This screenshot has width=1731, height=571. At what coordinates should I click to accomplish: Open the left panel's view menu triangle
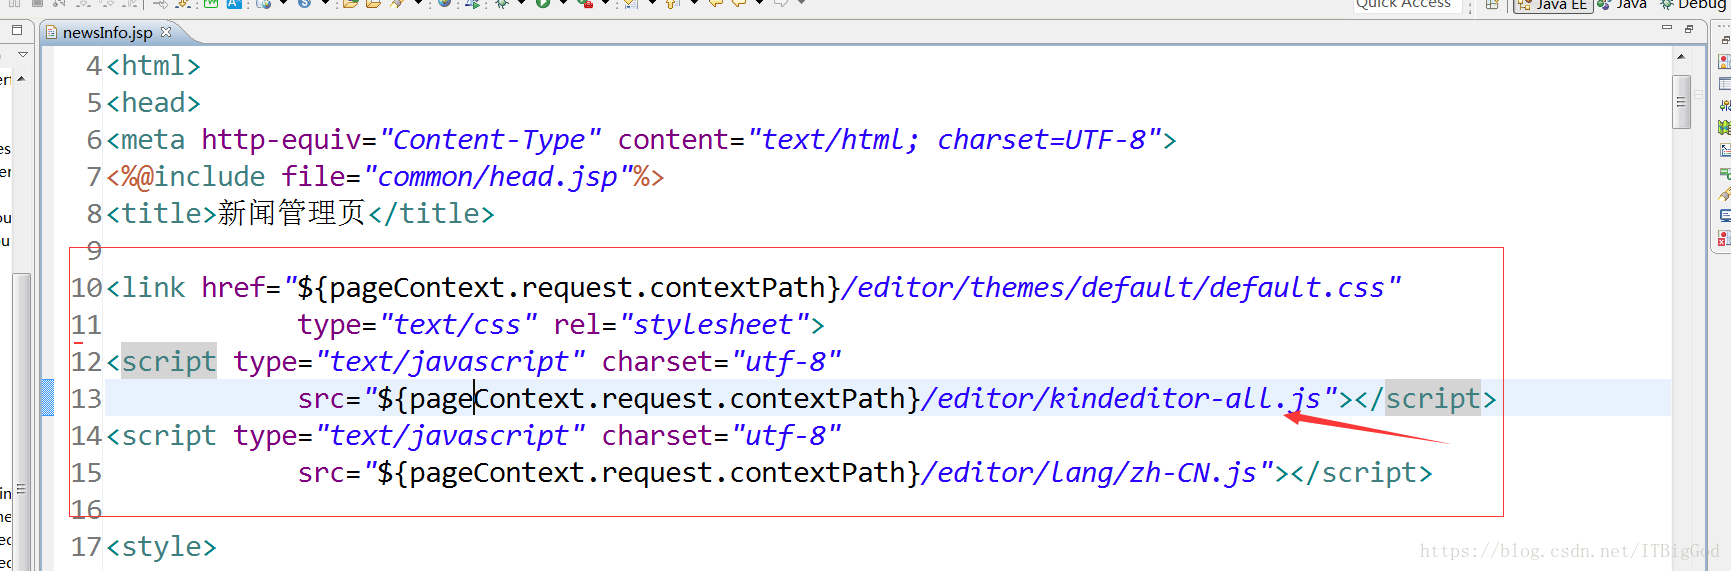(22, 54)
